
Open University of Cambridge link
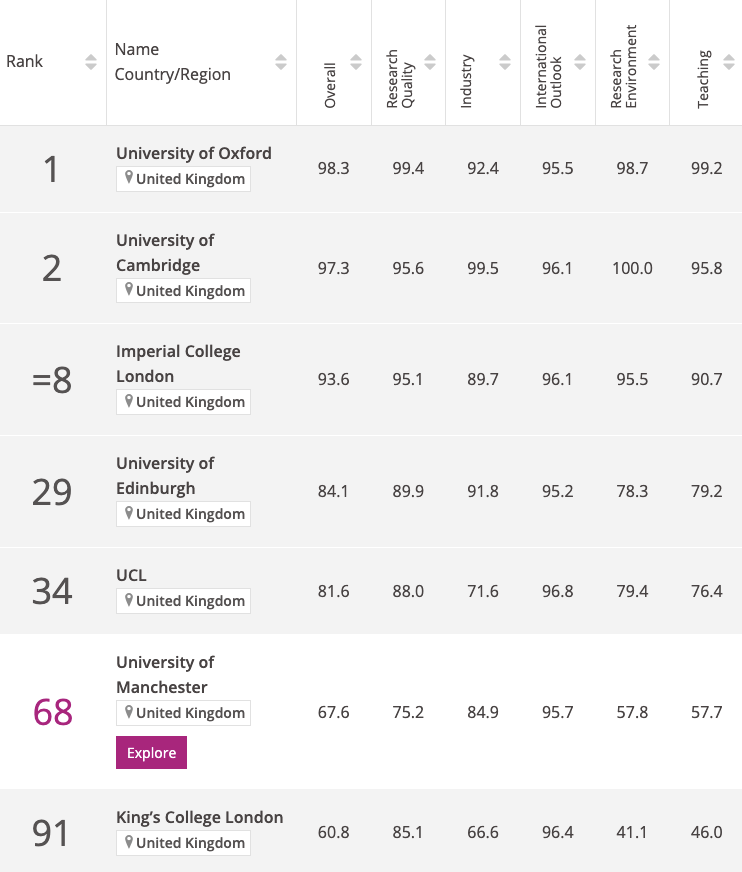click(x=165, y=252)
